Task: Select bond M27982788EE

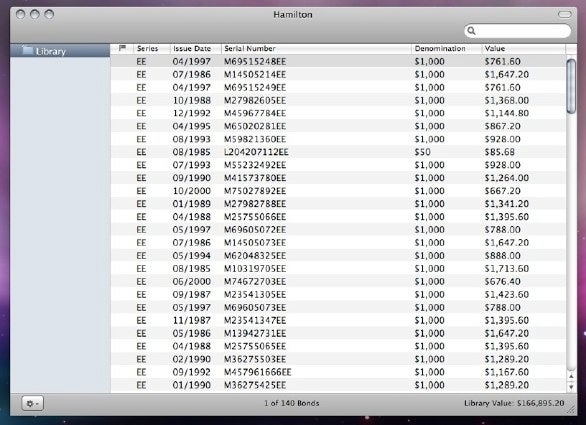Action: 338,204
